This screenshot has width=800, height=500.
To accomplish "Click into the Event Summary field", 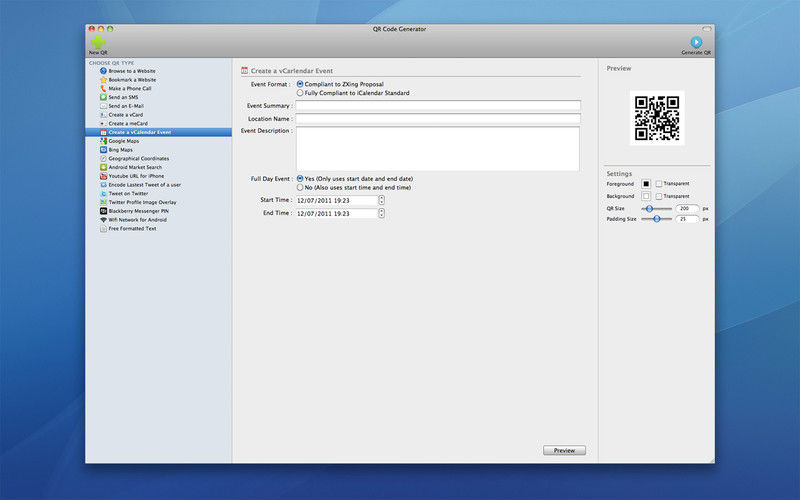I will (438, 106).
